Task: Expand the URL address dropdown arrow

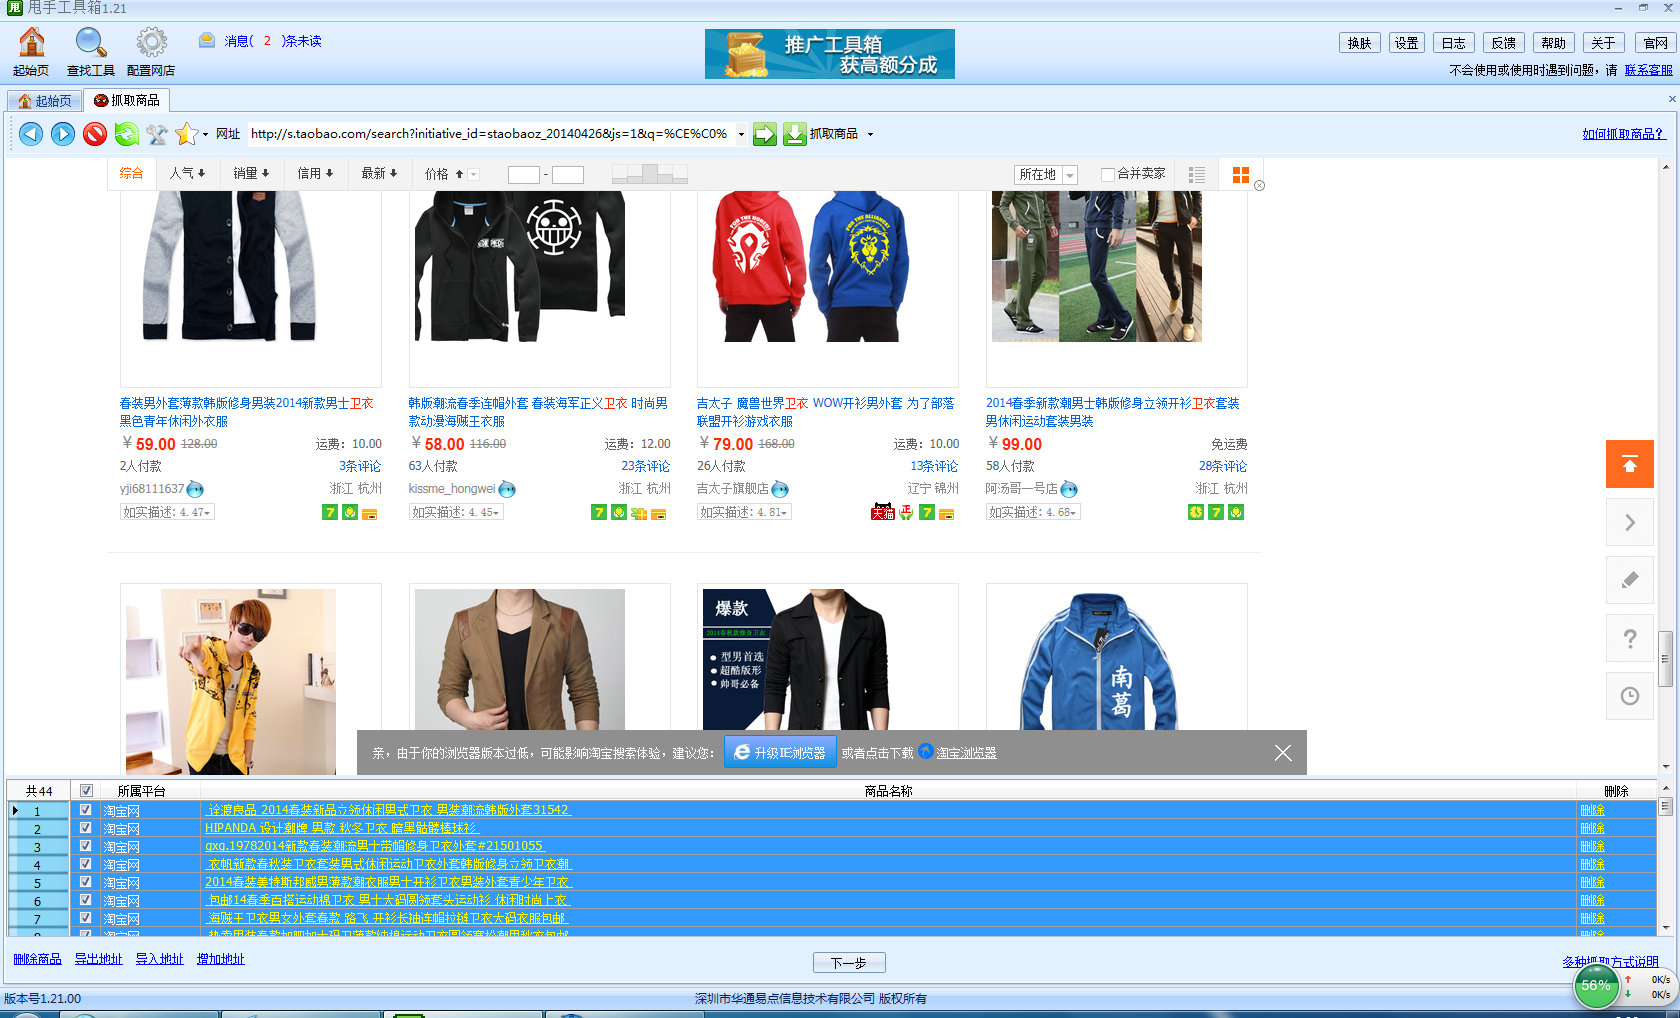Action: tap(741, 134)
